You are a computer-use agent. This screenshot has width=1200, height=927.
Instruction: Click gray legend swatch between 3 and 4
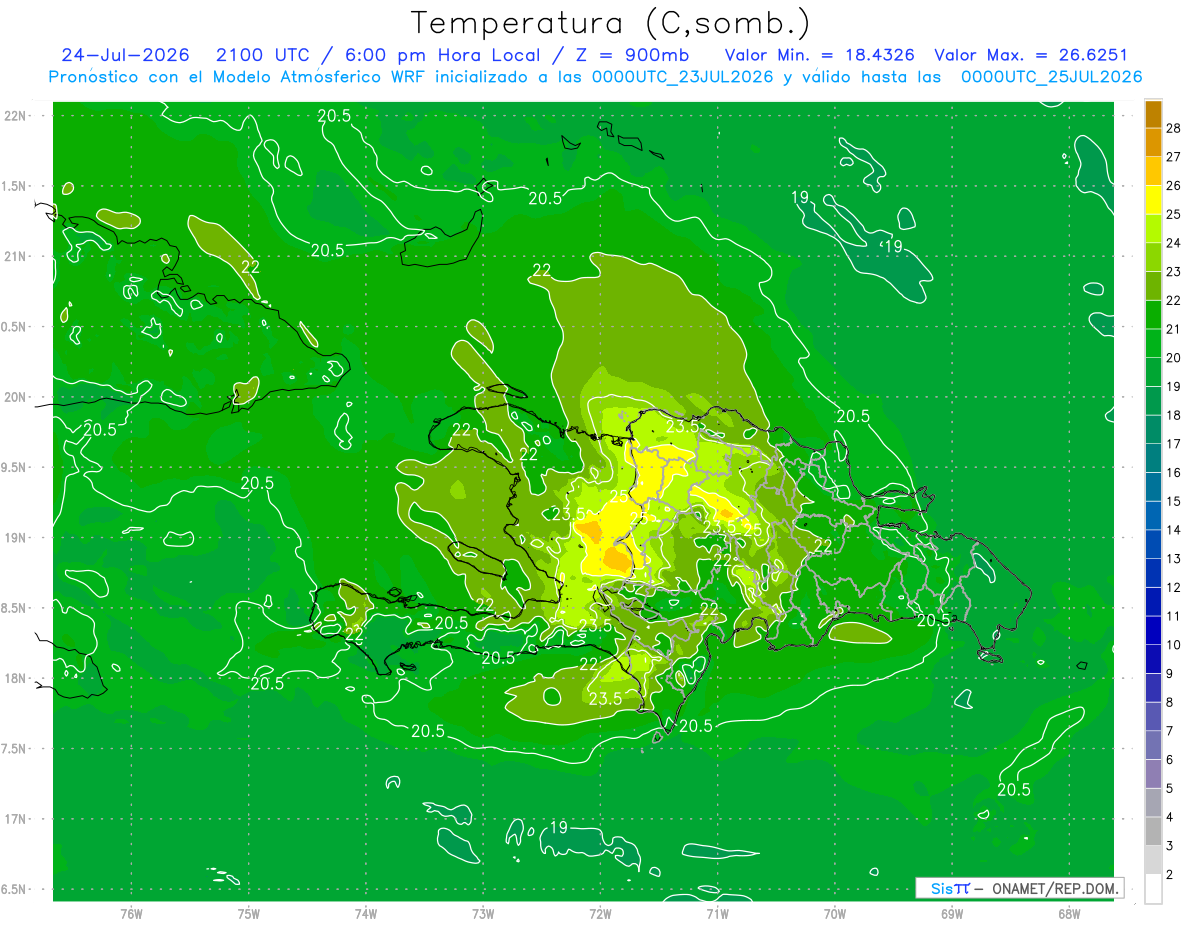click(1153, 832)
